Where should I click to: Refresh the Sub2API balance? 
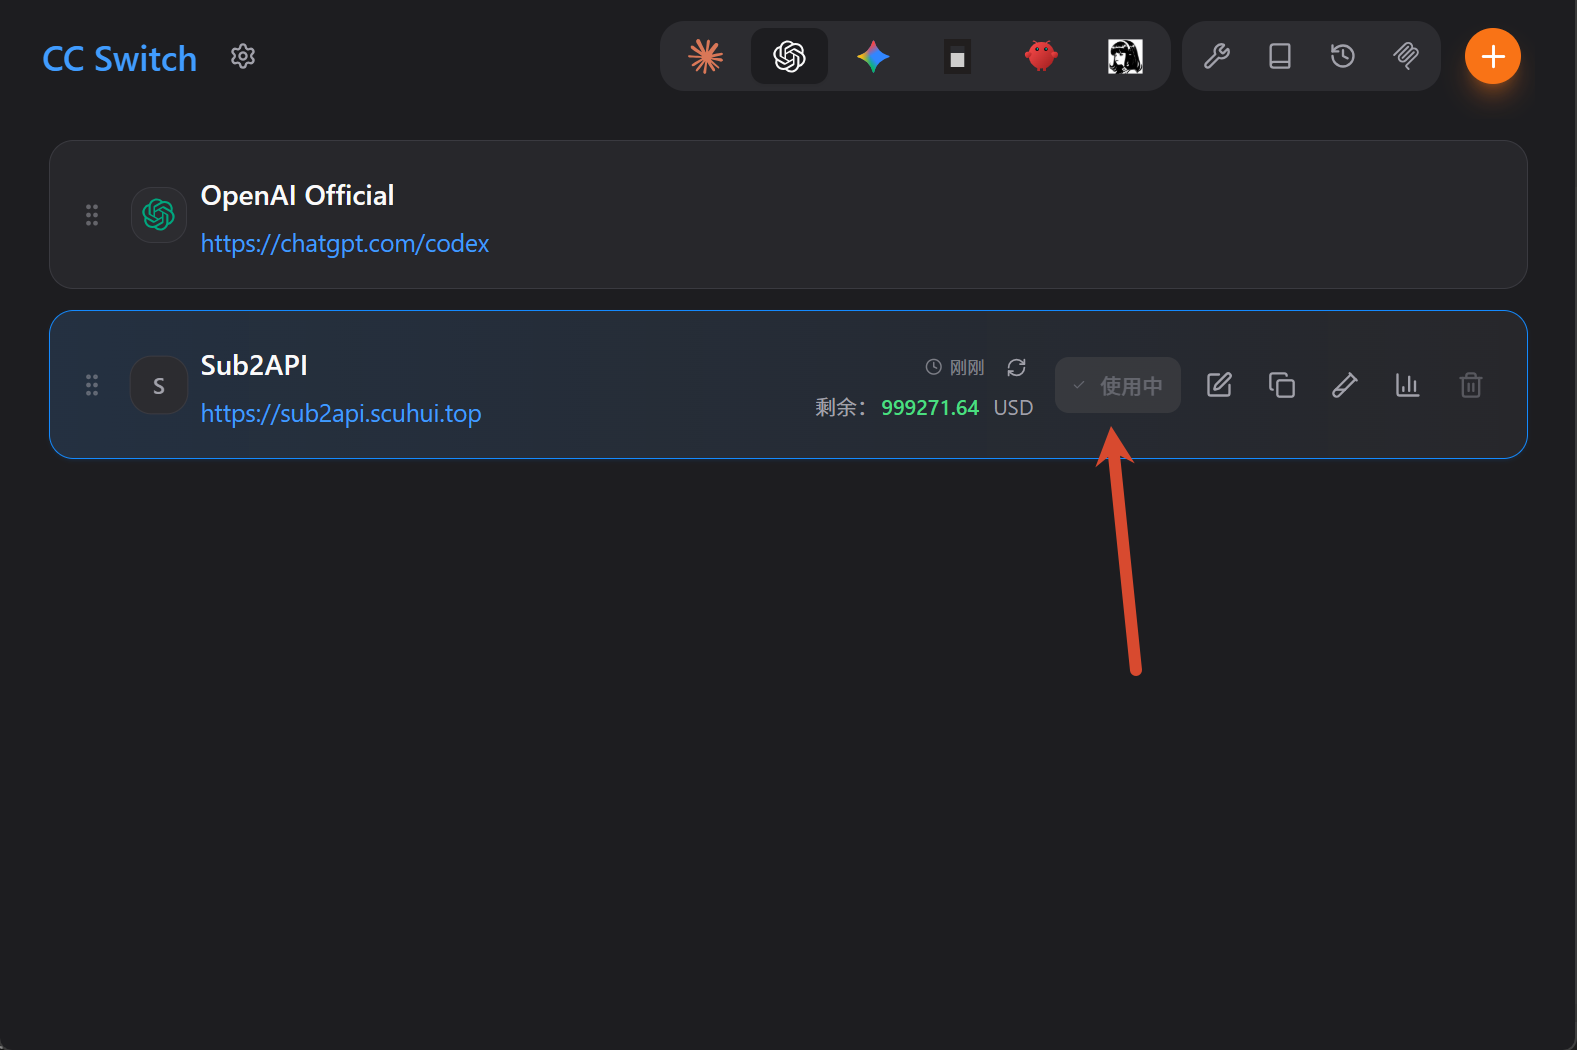point(1017,368)
